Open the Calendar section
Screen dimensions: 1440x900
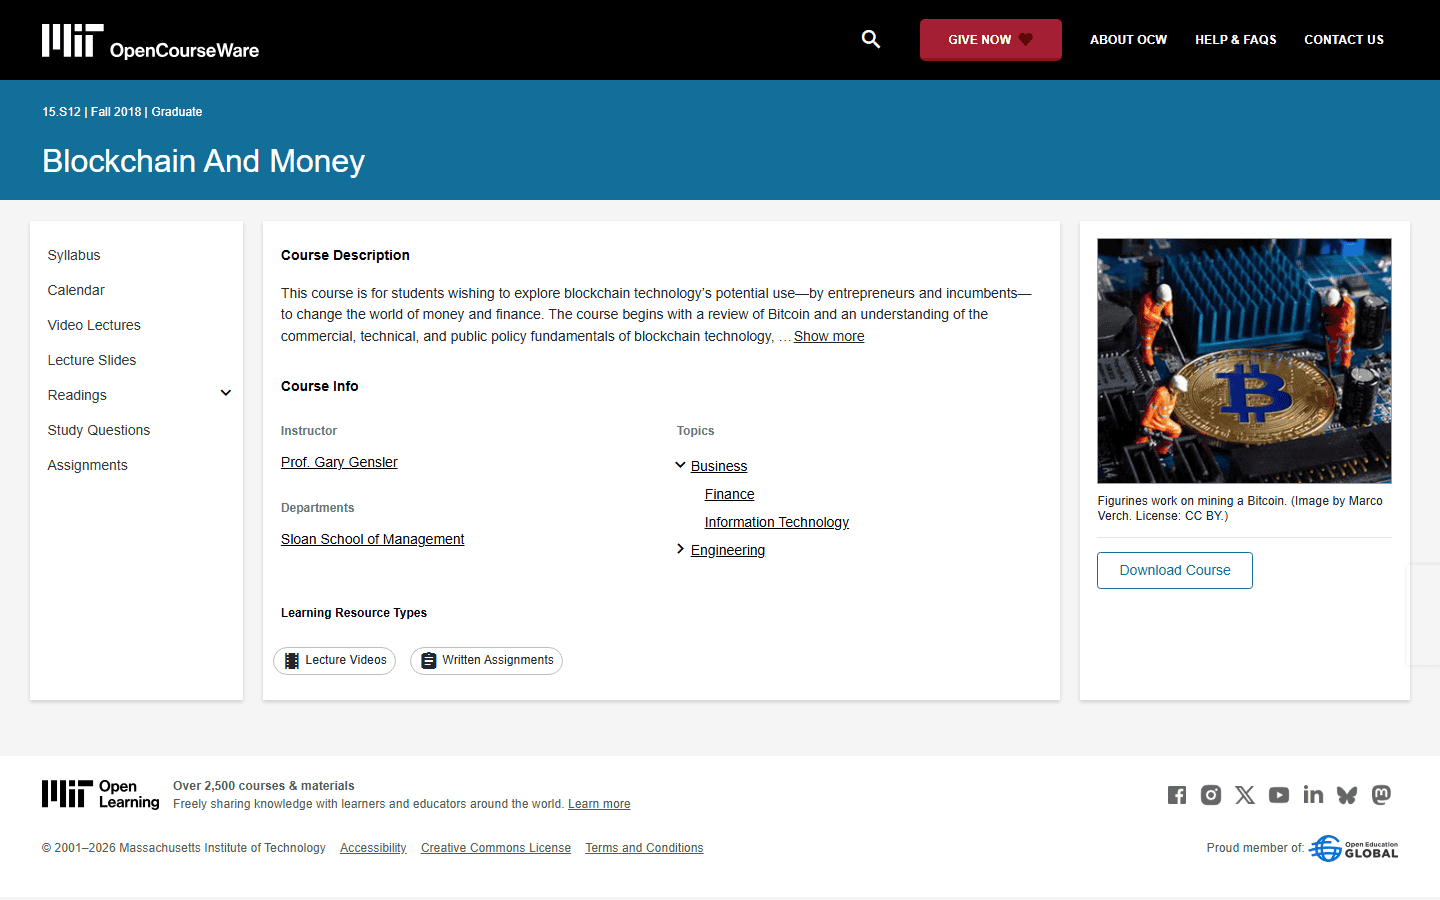[76, 290]
